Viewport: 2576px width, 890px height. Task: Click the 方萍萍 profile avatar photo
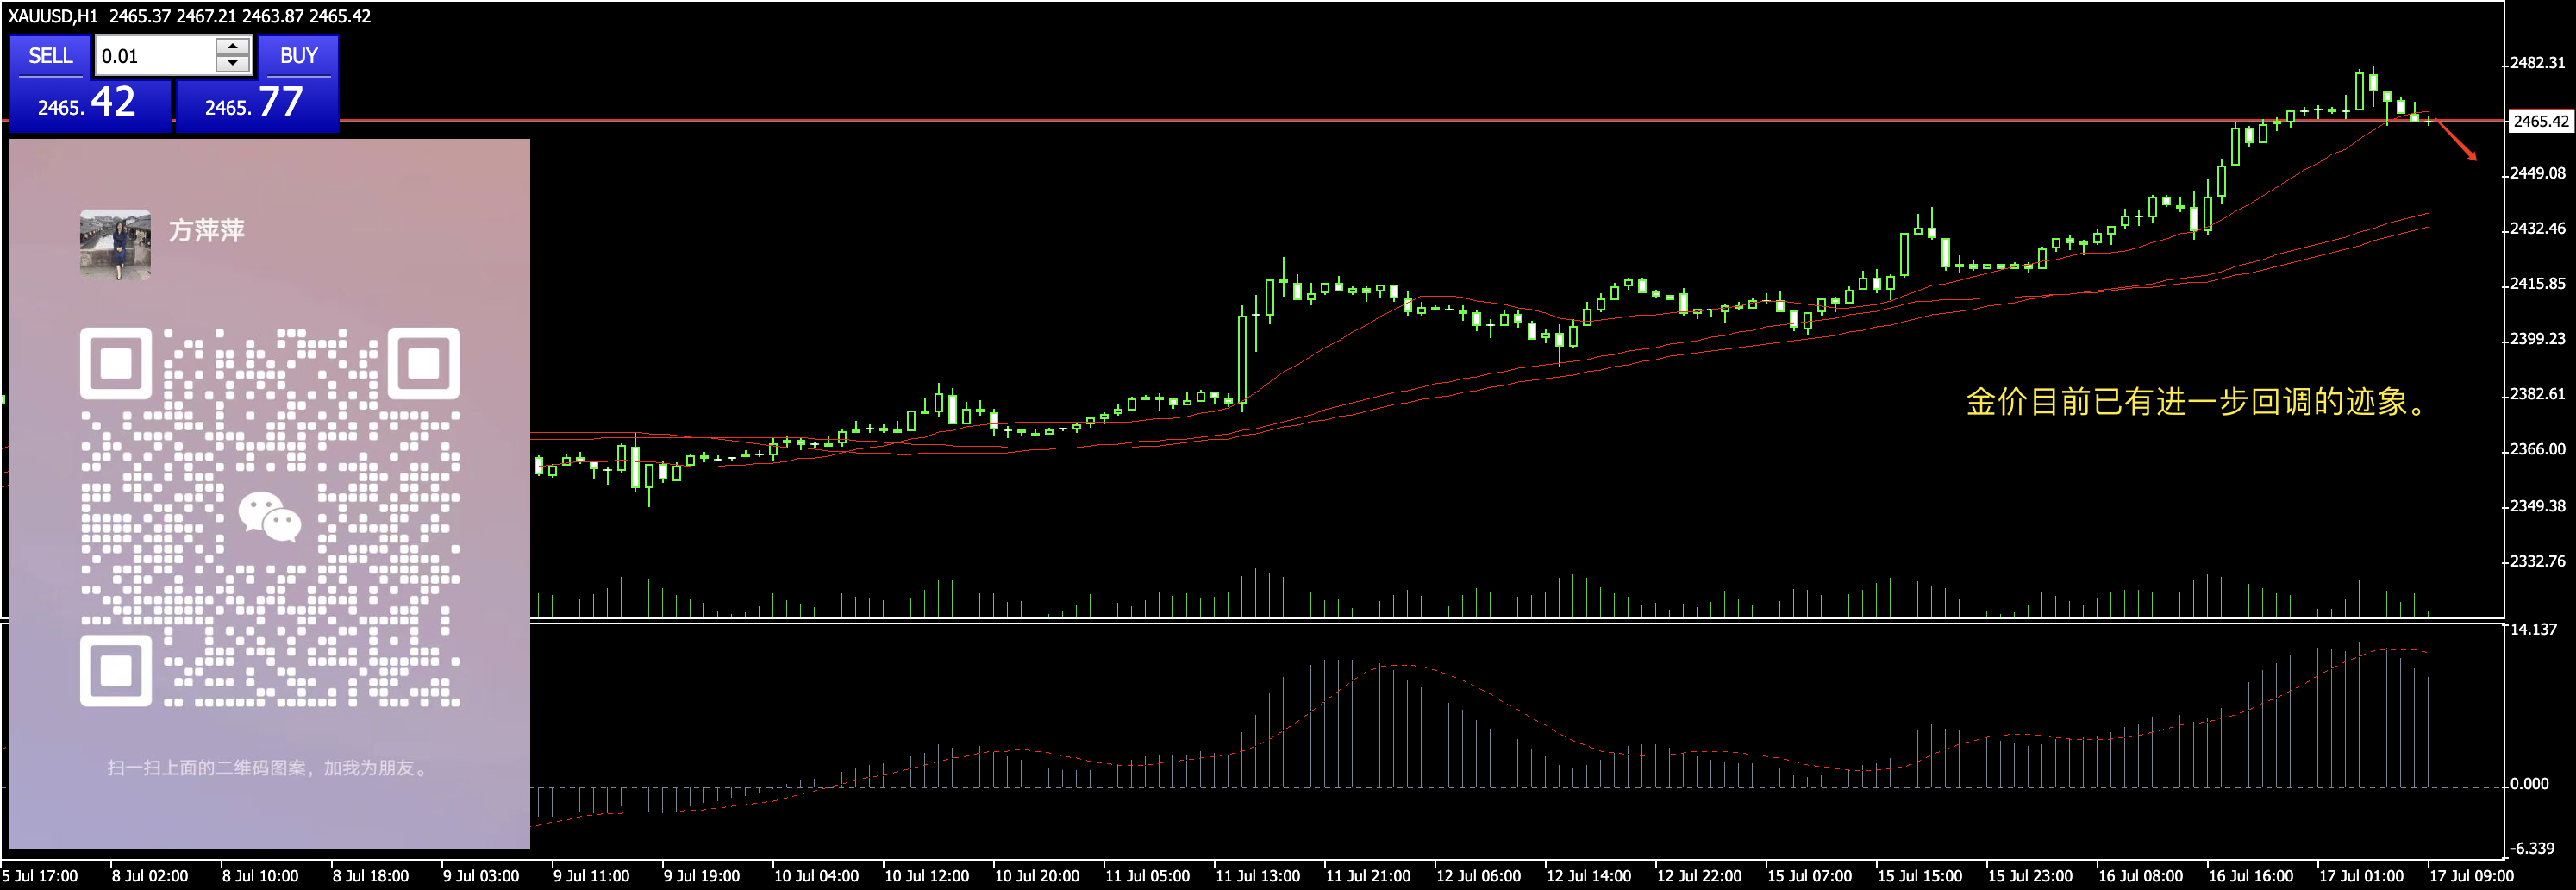(x=116, y=244)
